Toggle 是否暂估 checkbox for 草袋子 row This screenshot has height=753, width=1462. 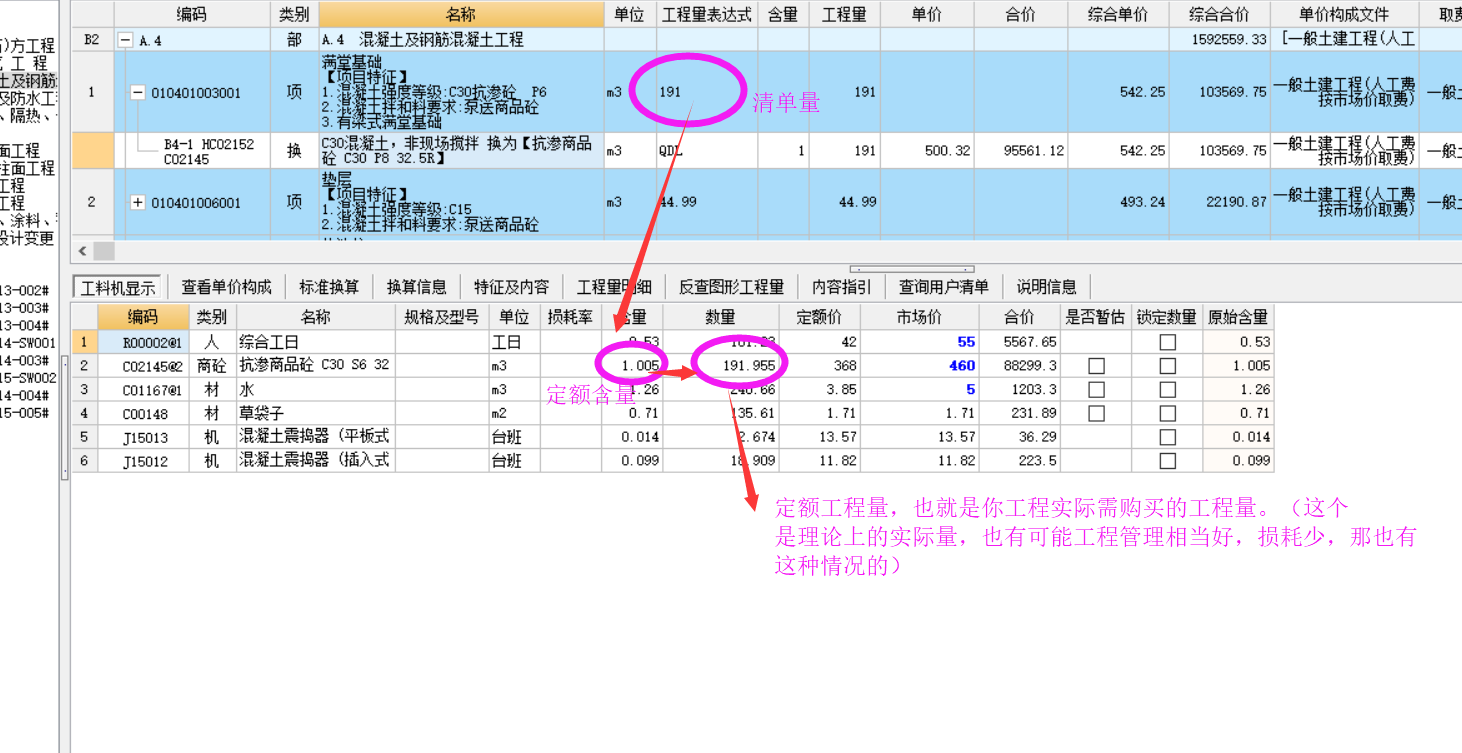coord(1096,413)
